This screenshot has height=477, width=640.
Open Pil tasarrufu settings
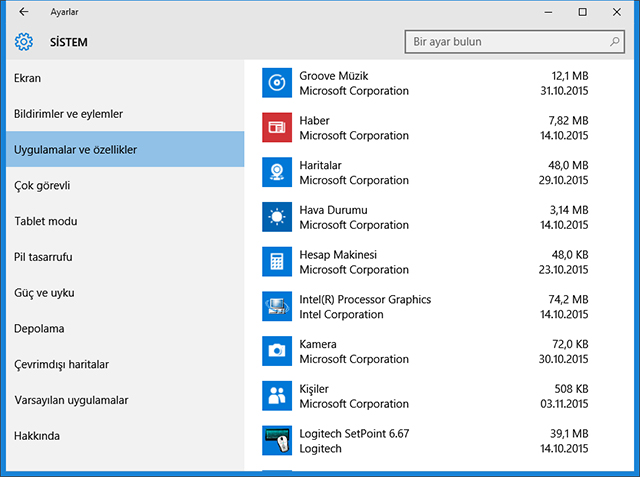pyautogui.click(x=125, y=257)
